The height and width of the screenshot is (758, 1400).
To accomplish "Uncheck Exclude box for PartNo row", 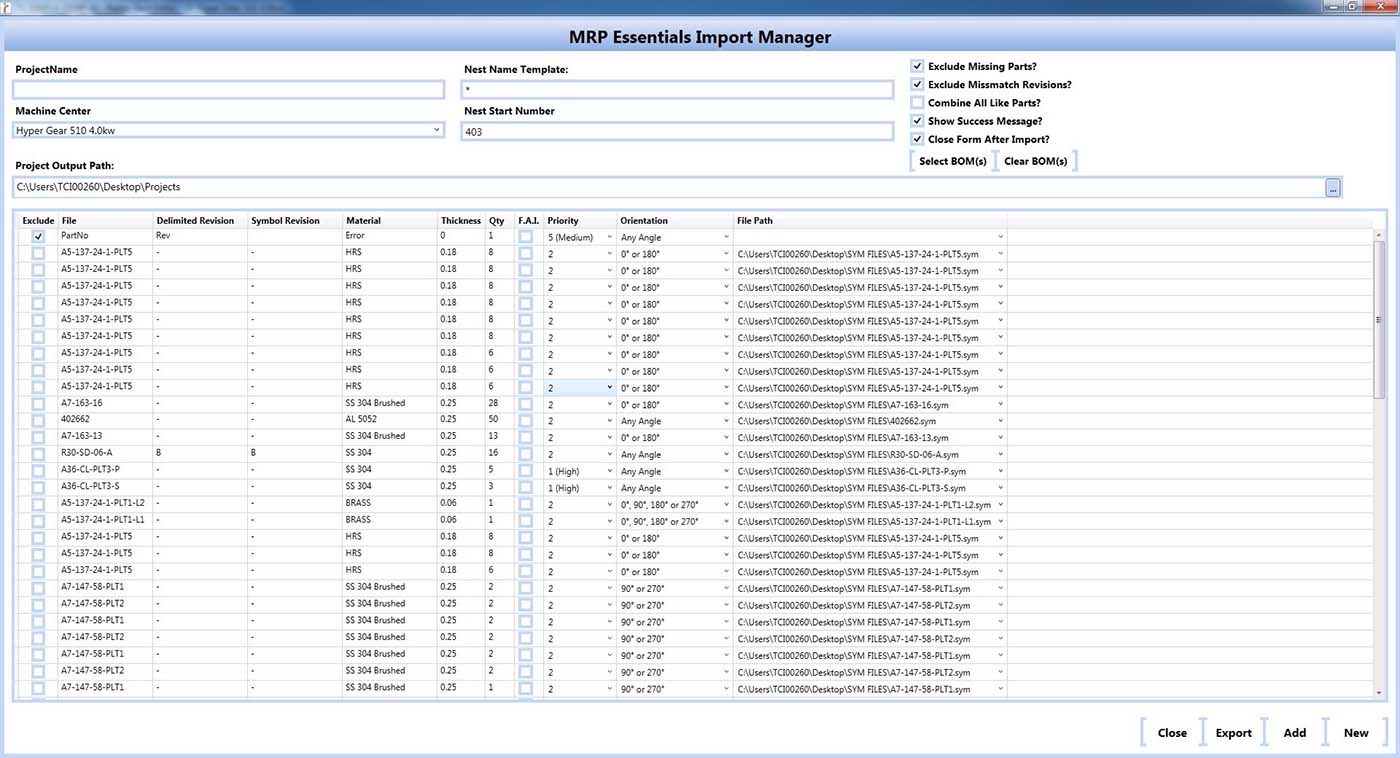I will pyautogui.click(x=38, y=237).
